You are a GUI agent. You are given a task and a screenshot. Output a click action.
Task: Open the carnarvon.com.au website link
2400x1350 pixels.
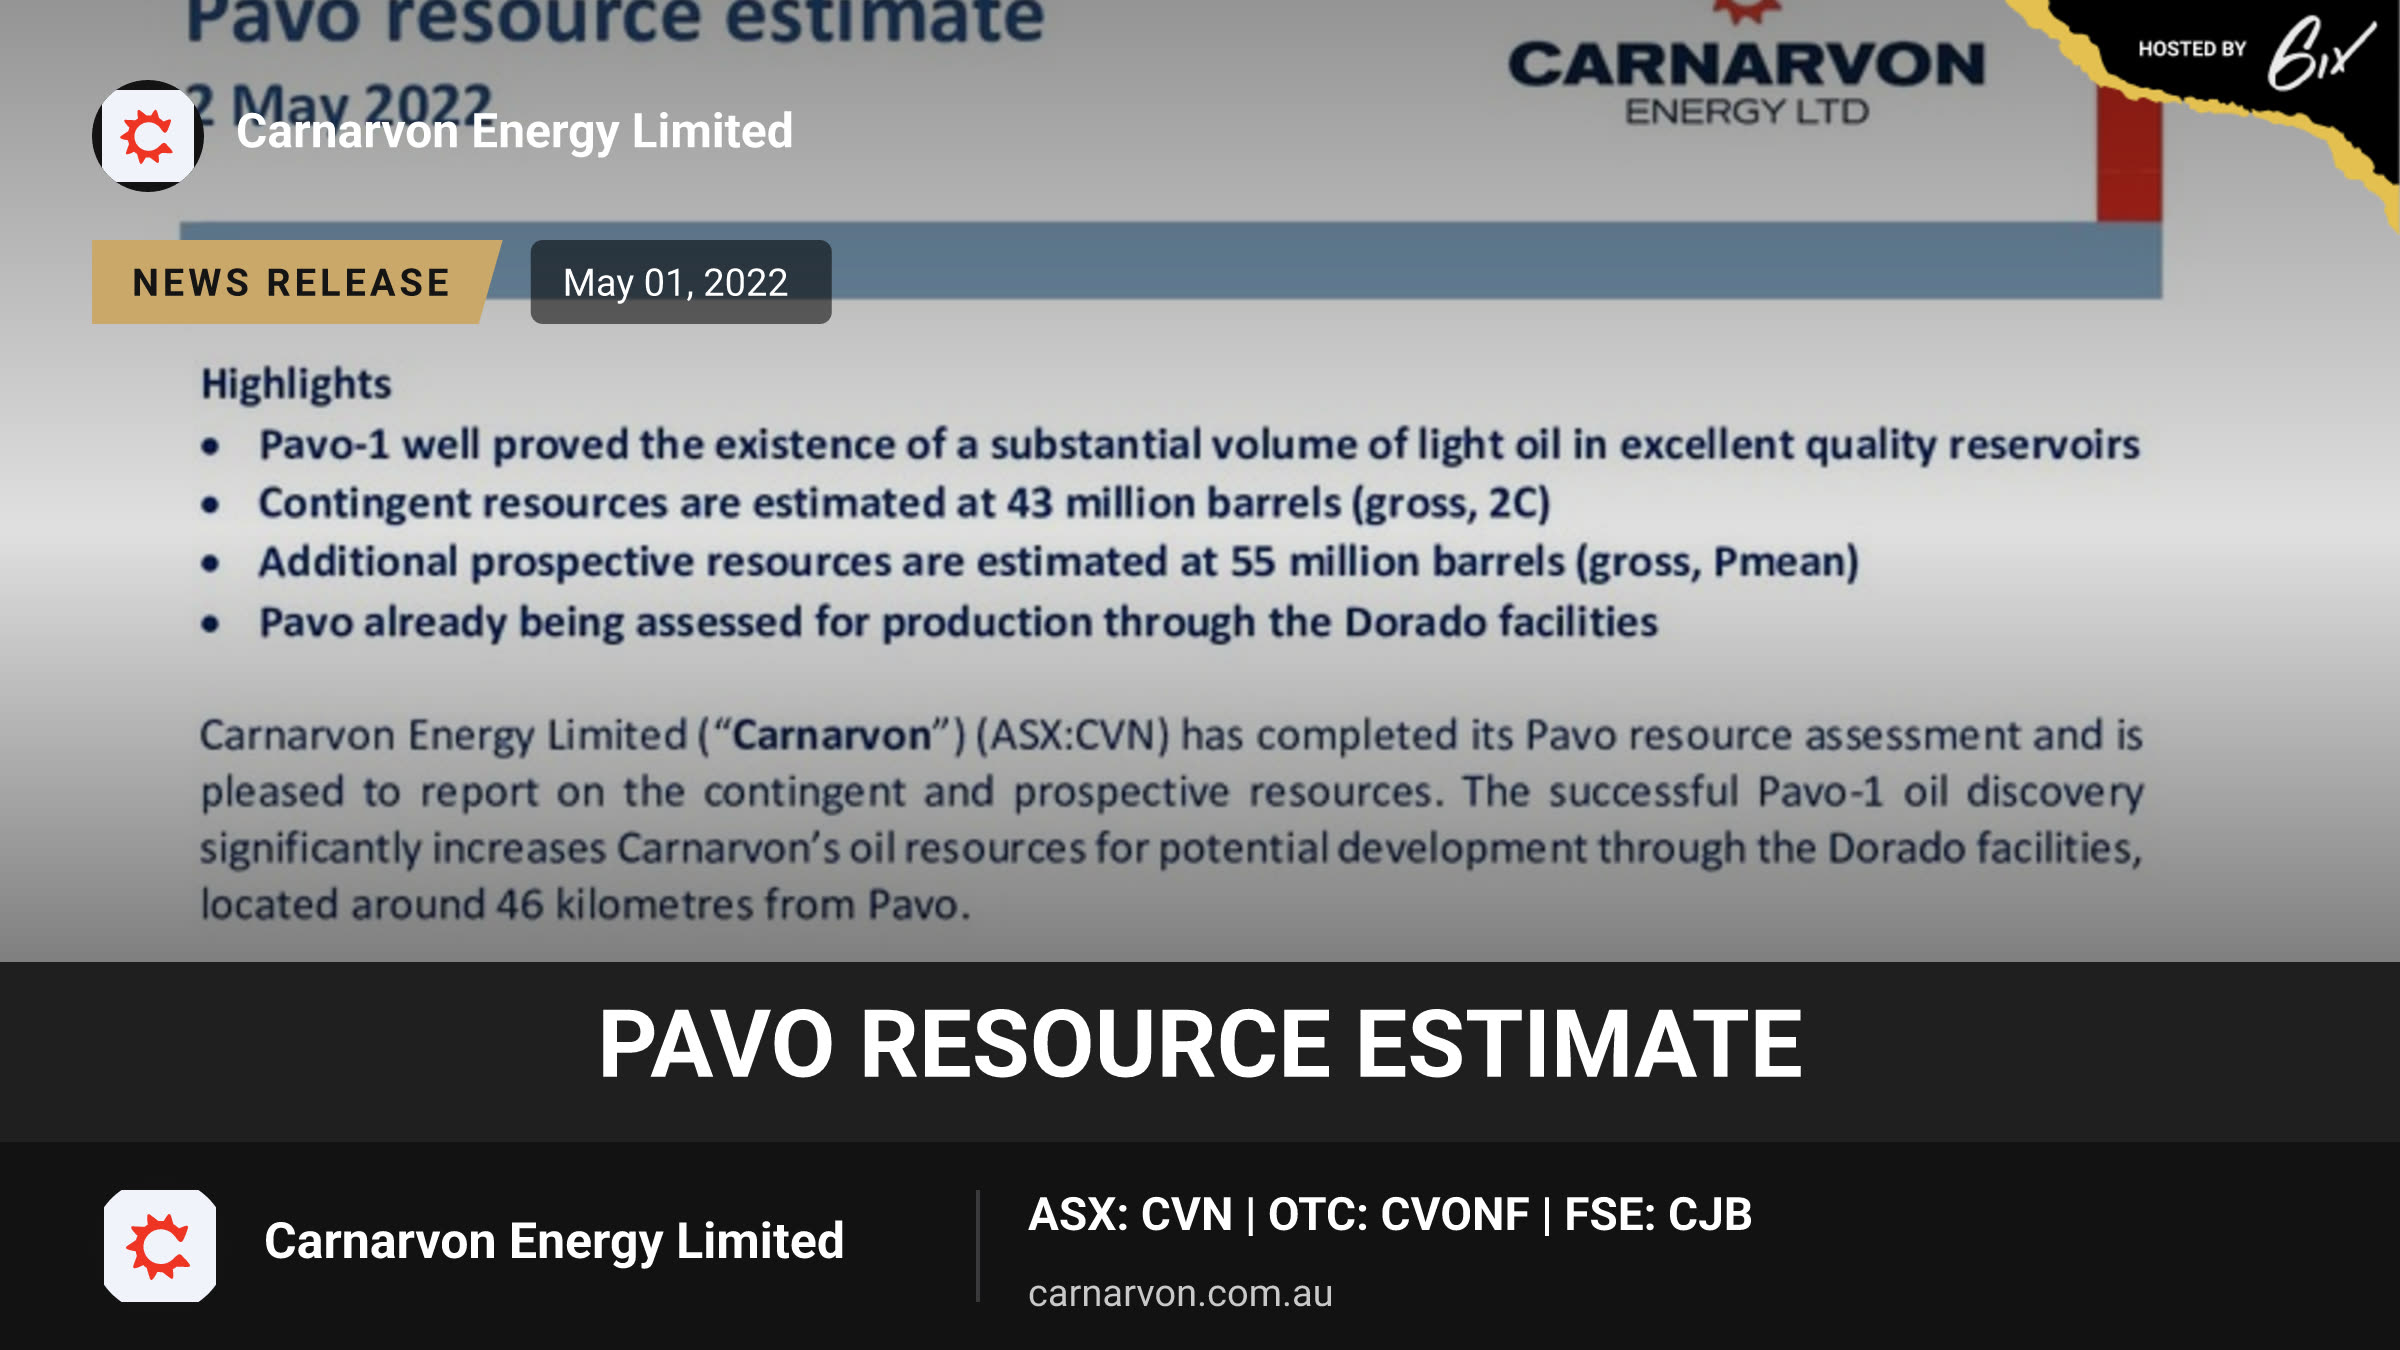click(1180, 1293)
